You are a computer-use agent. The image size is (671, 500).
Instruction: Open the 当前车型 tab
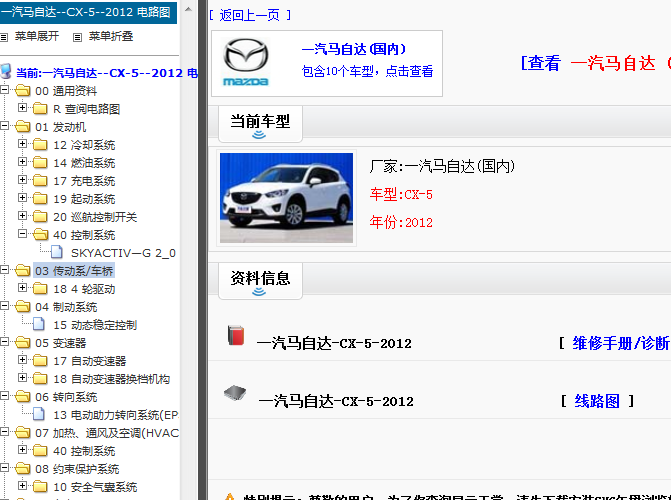click(260, 124)
